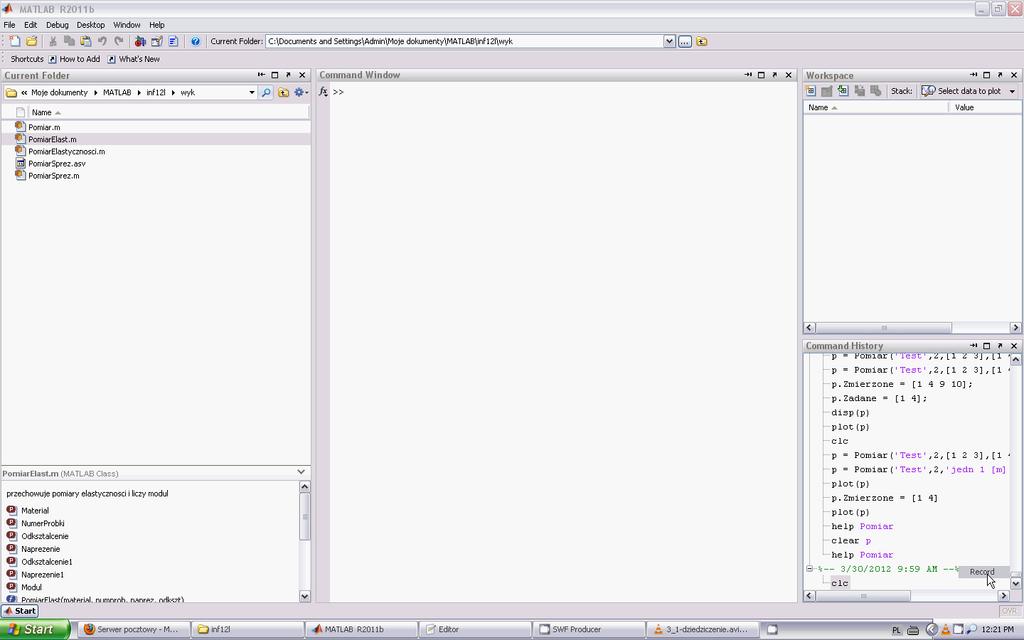Open the GUIDE icon in the toolbar

coord(157,41)
